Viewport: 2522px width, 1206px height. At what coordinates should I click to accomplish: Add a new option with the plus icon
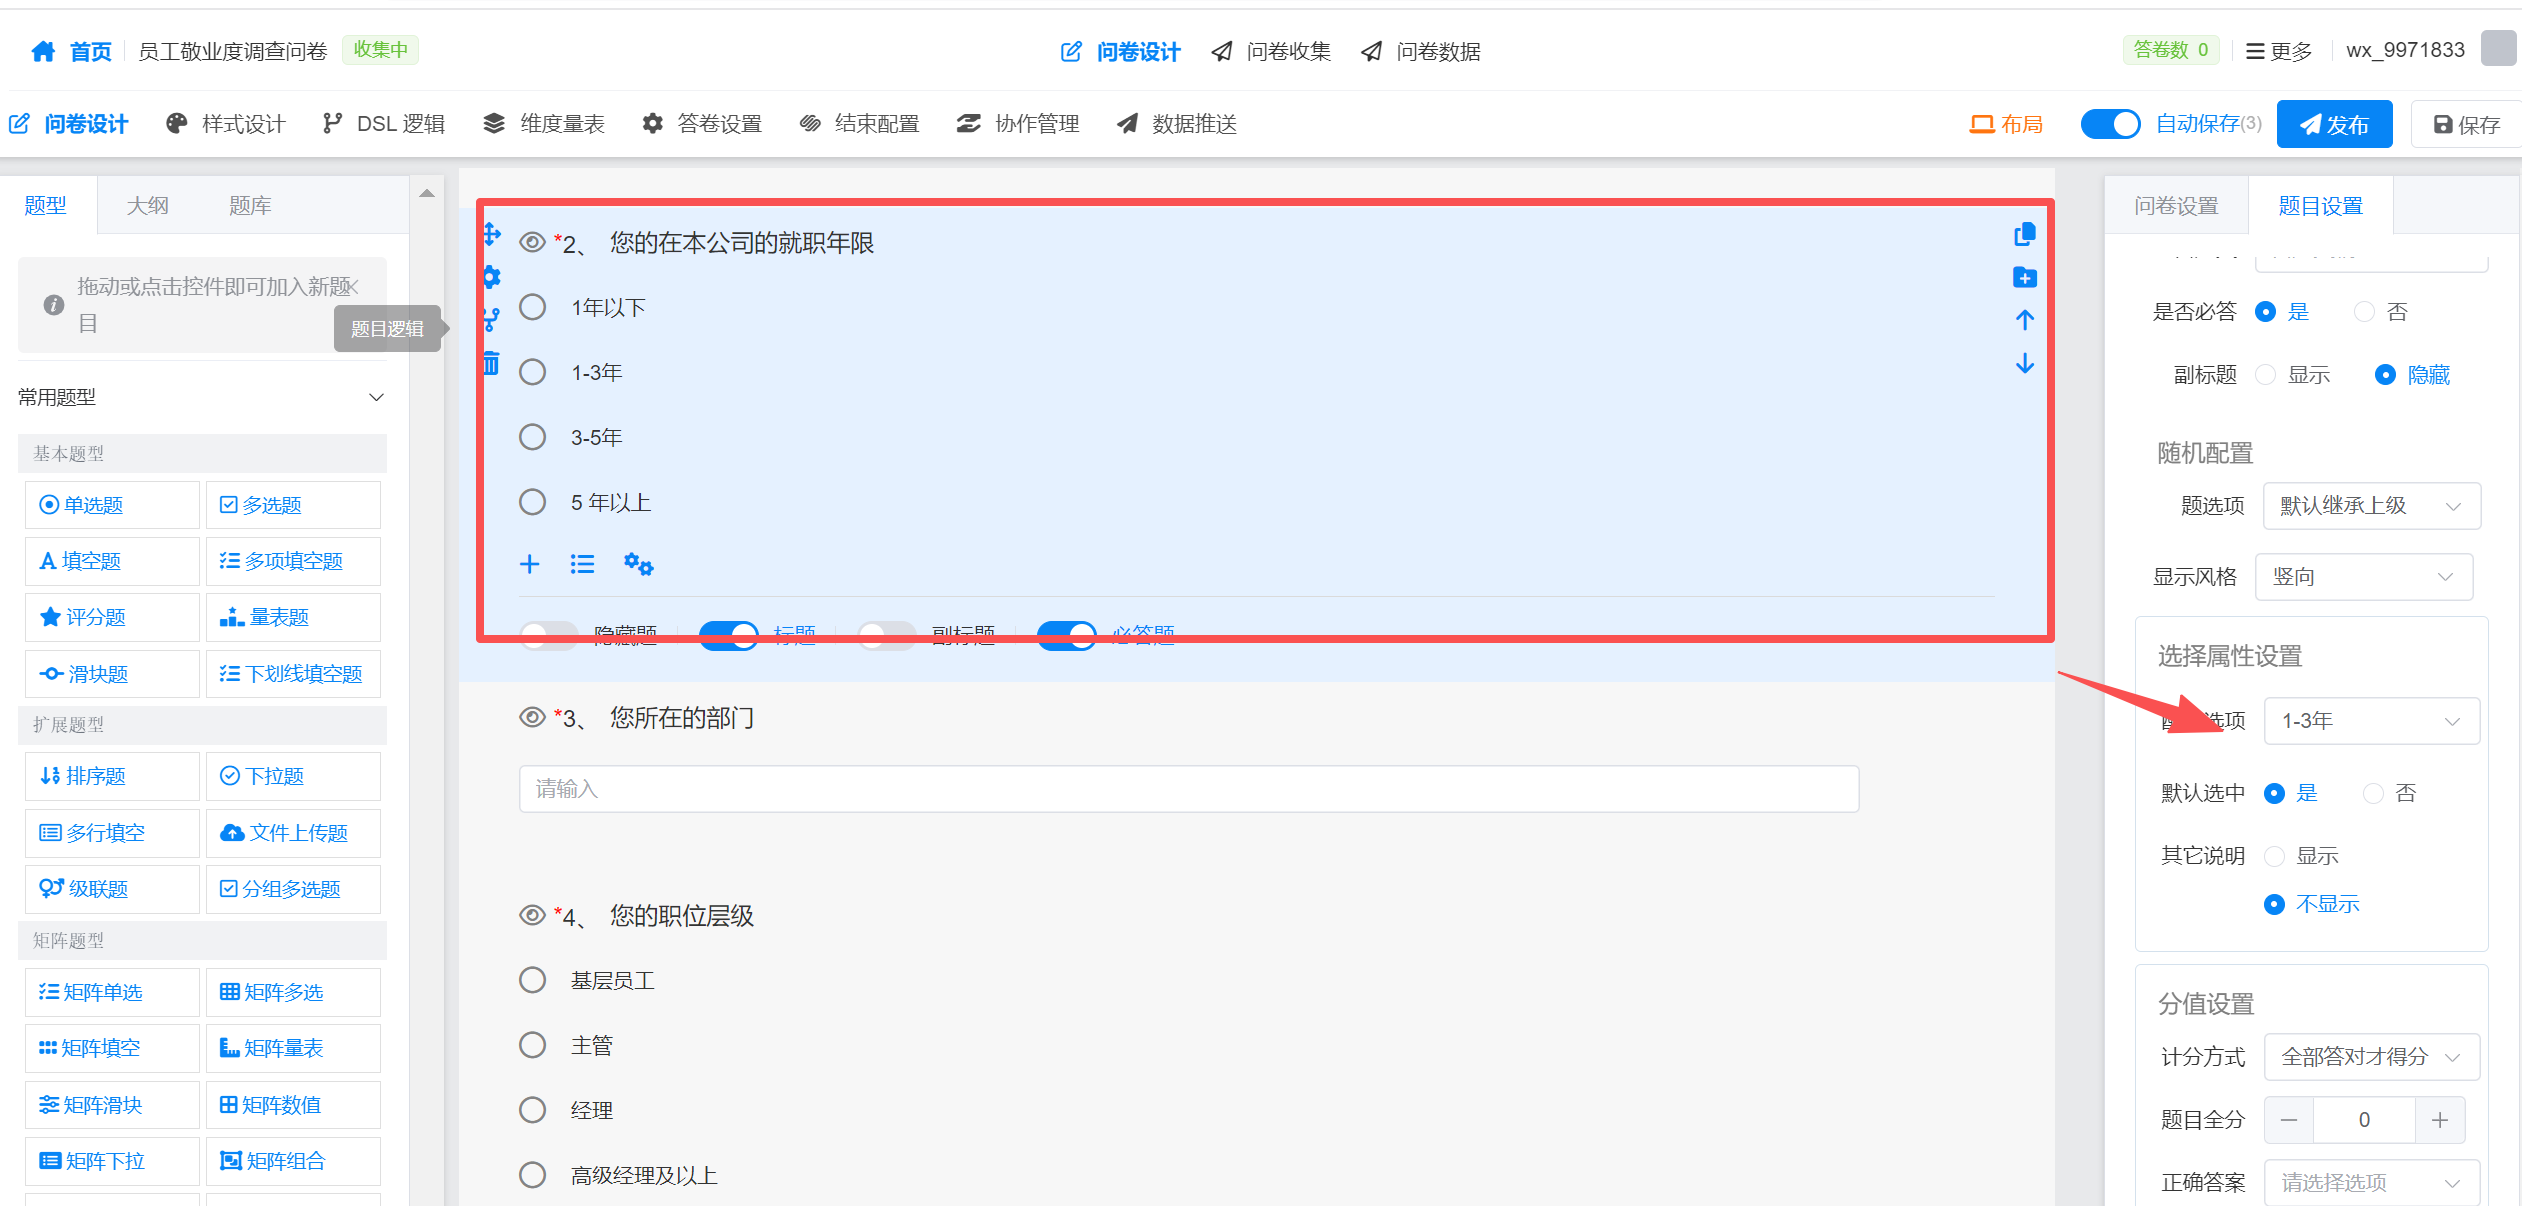pos(529,565)
